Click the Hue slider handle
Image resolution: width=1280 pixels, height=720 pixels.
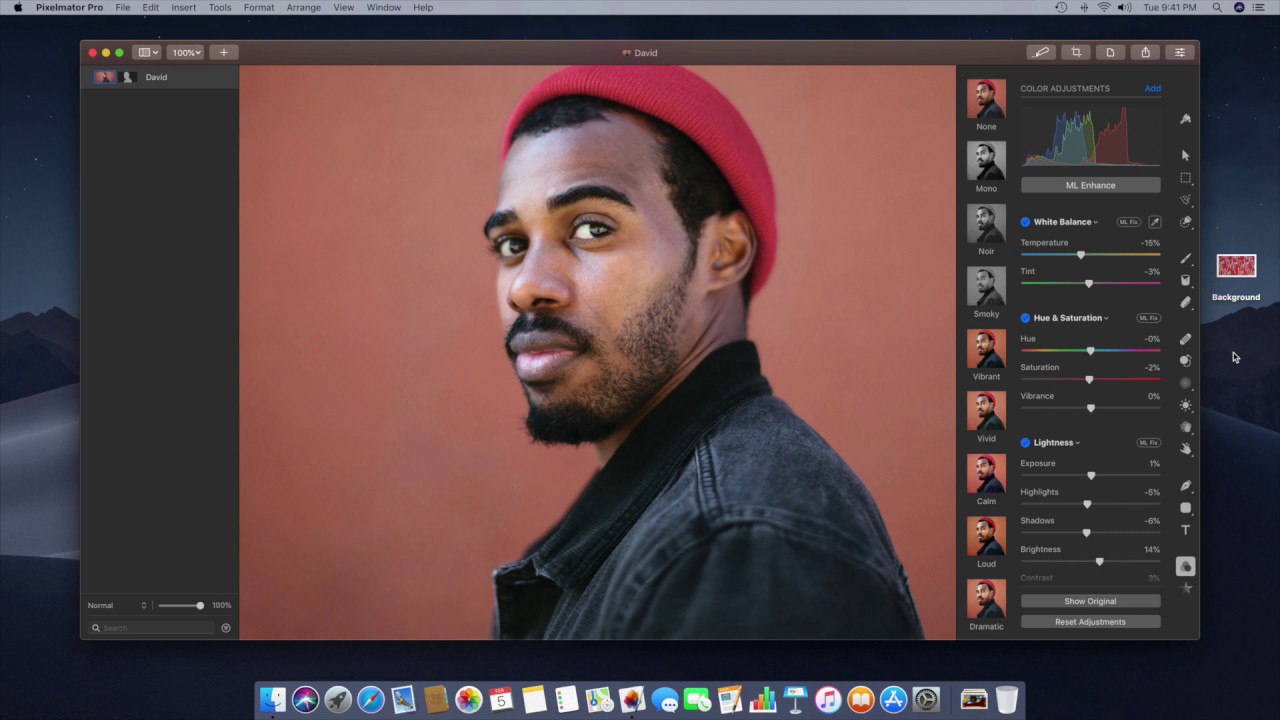pos(1090,350)
